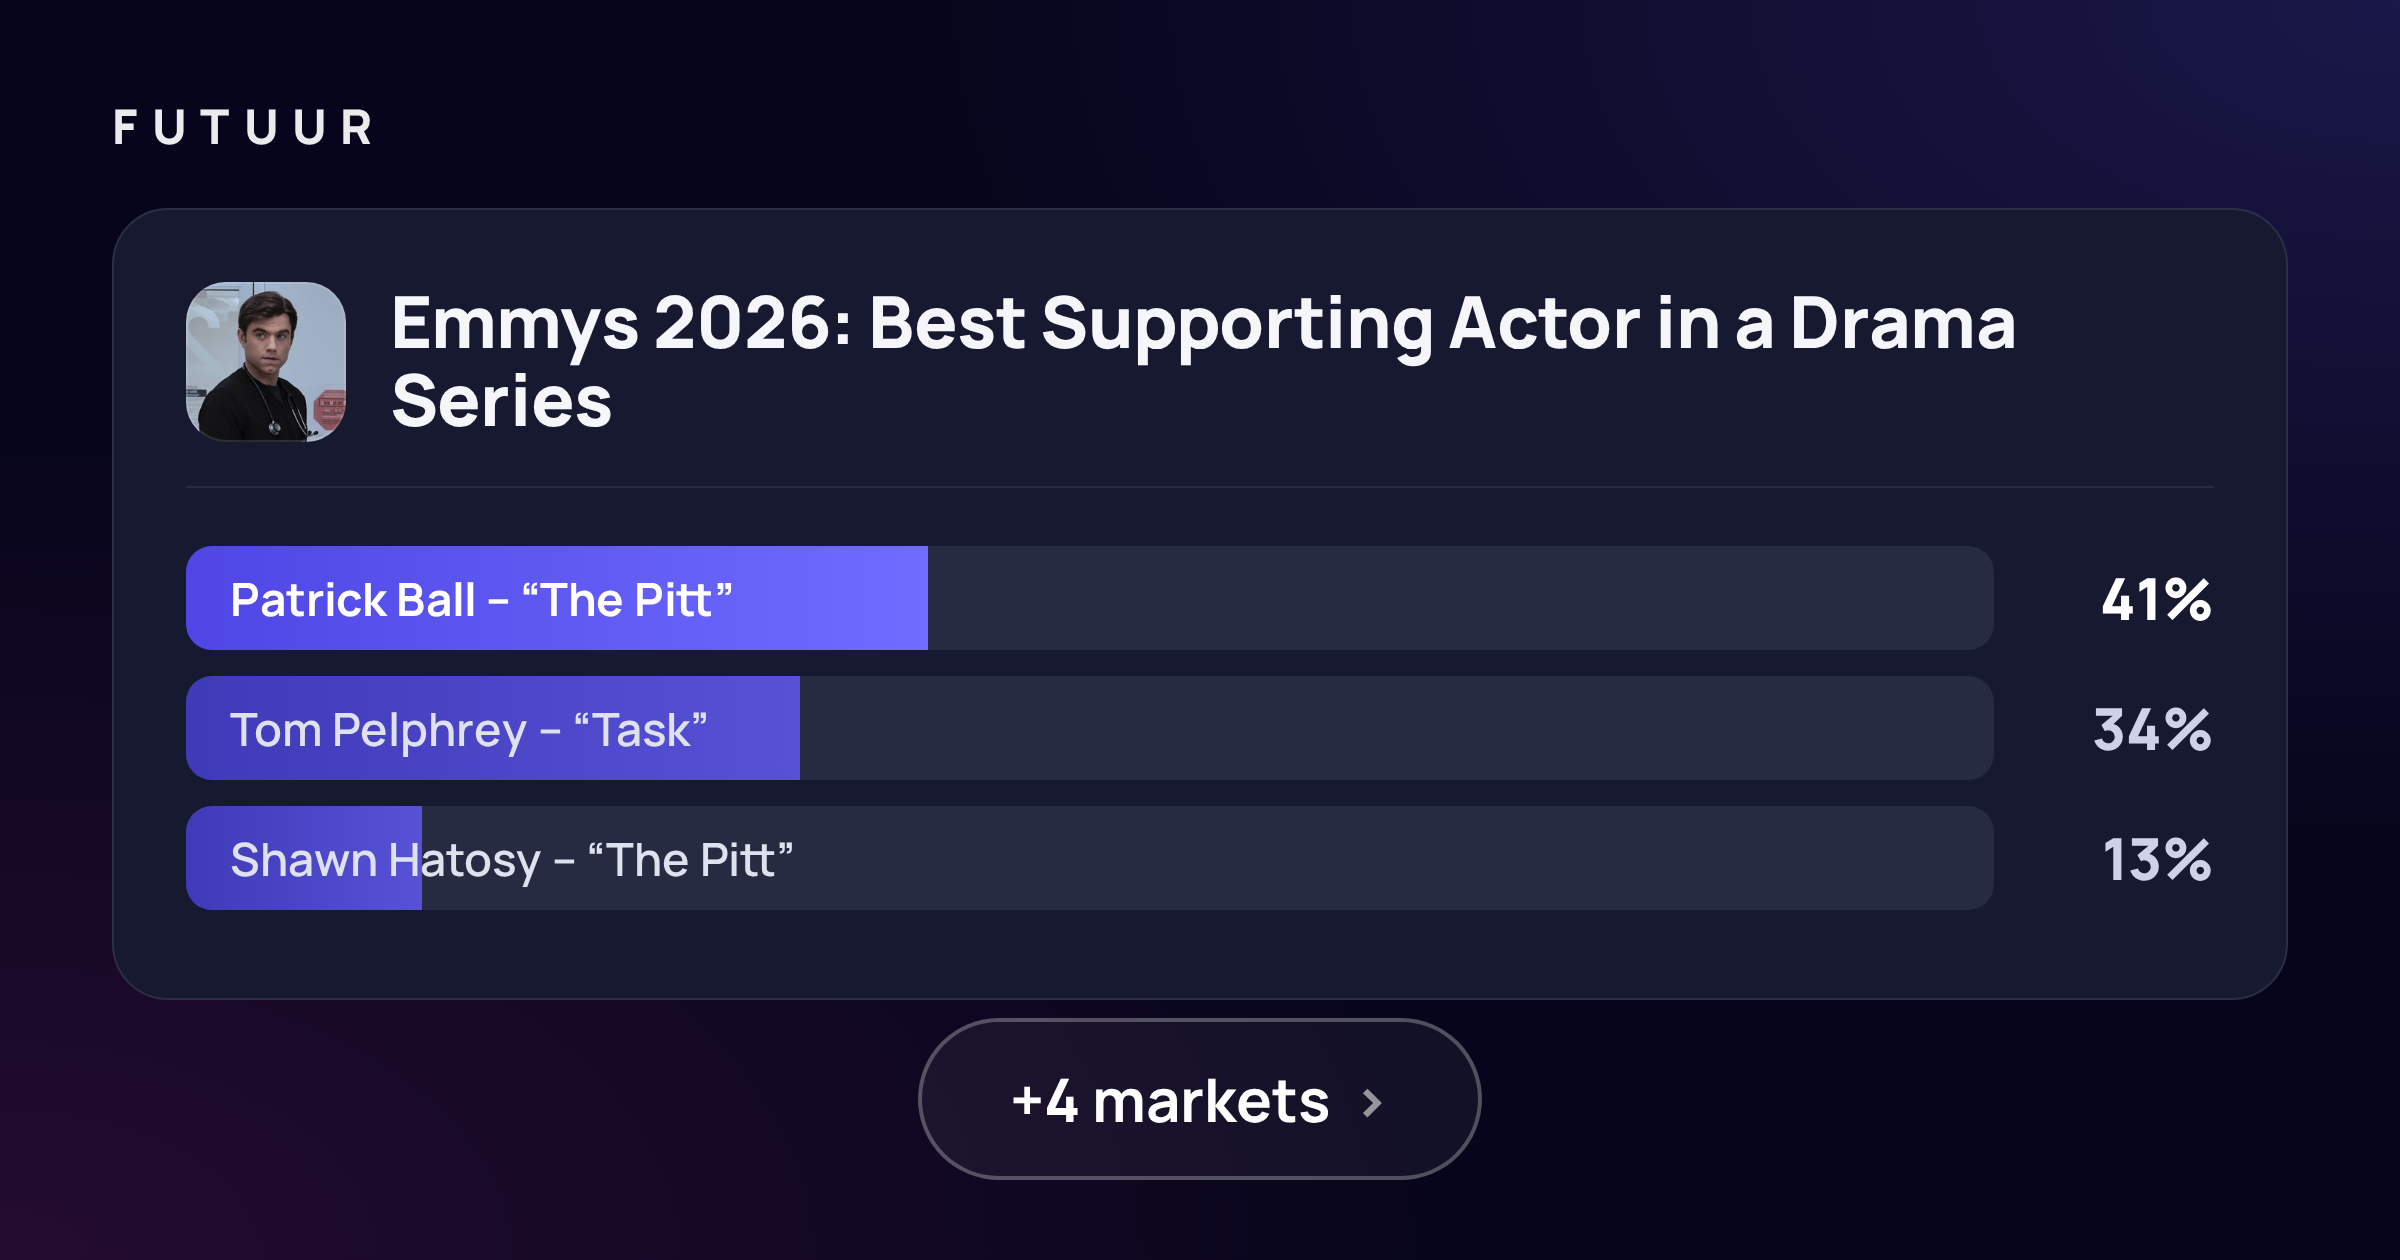2400x1260 pixels.
Task: Click the word "Series" in the title
Action: point(501,401)
